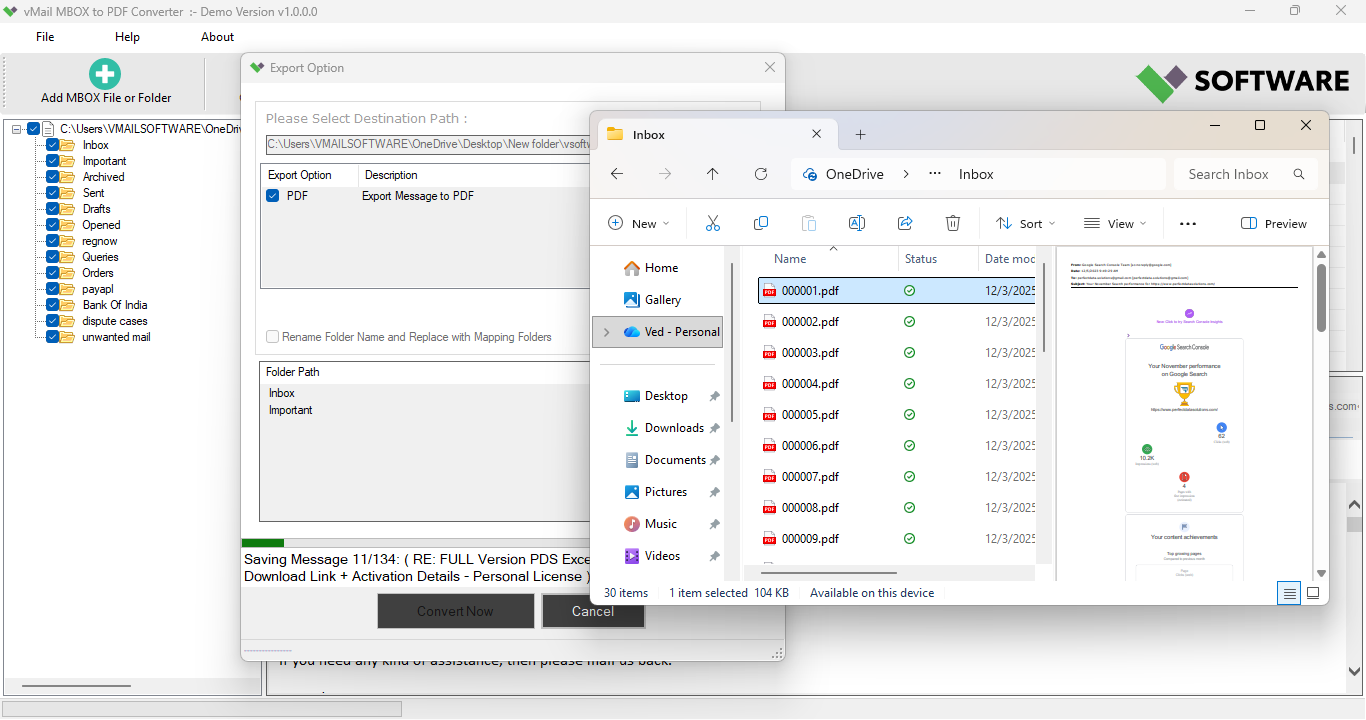Click the Refresh icon in Explorer
Viewport: 1366px width, 720px height.
coord(760,173)
